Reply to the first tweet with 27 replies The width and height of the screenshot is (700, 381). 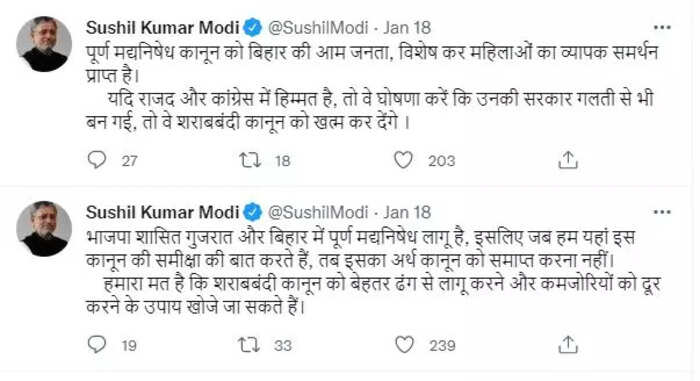click(x=97, y=159)
